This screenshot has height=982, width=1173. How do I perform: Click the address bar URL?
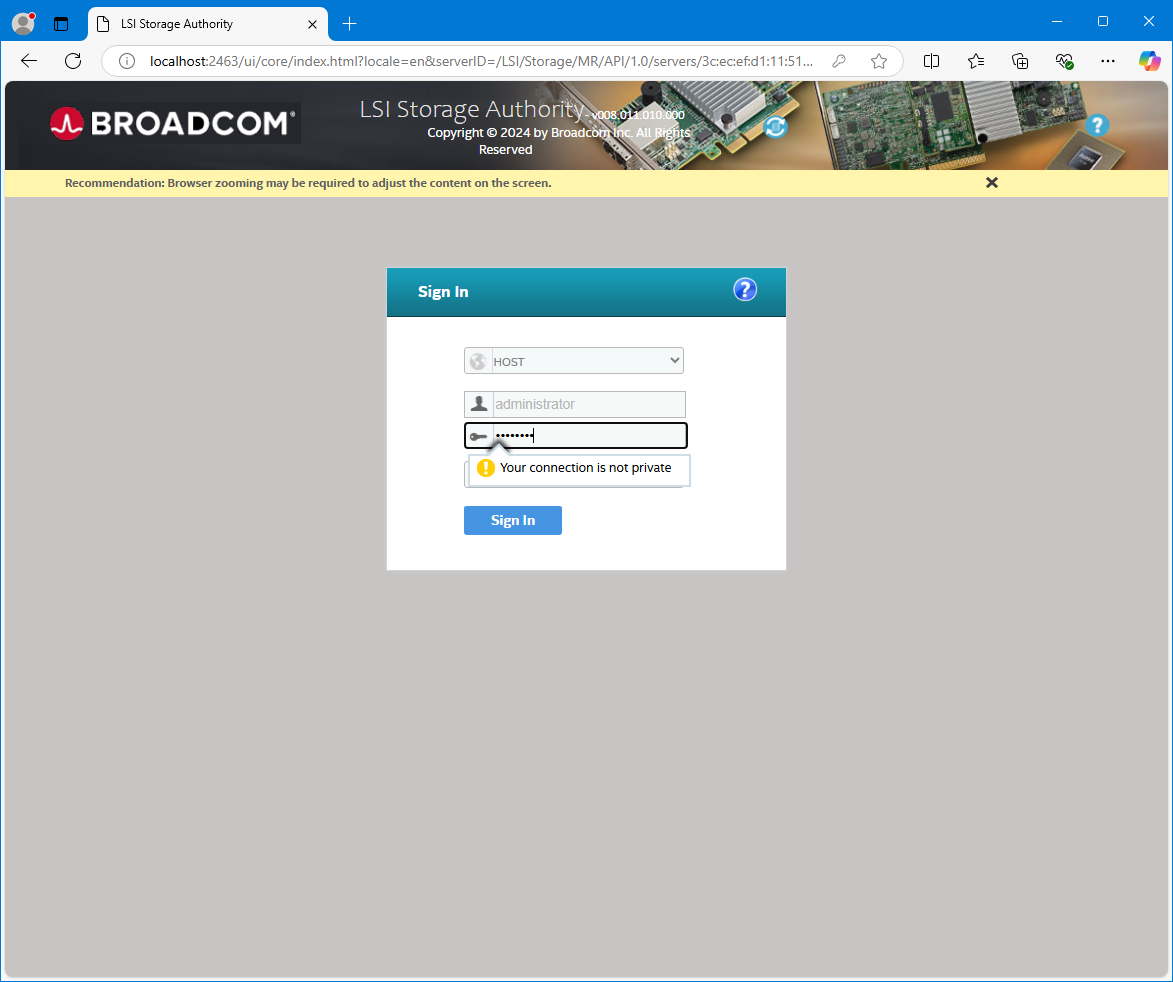click(481, 61)
